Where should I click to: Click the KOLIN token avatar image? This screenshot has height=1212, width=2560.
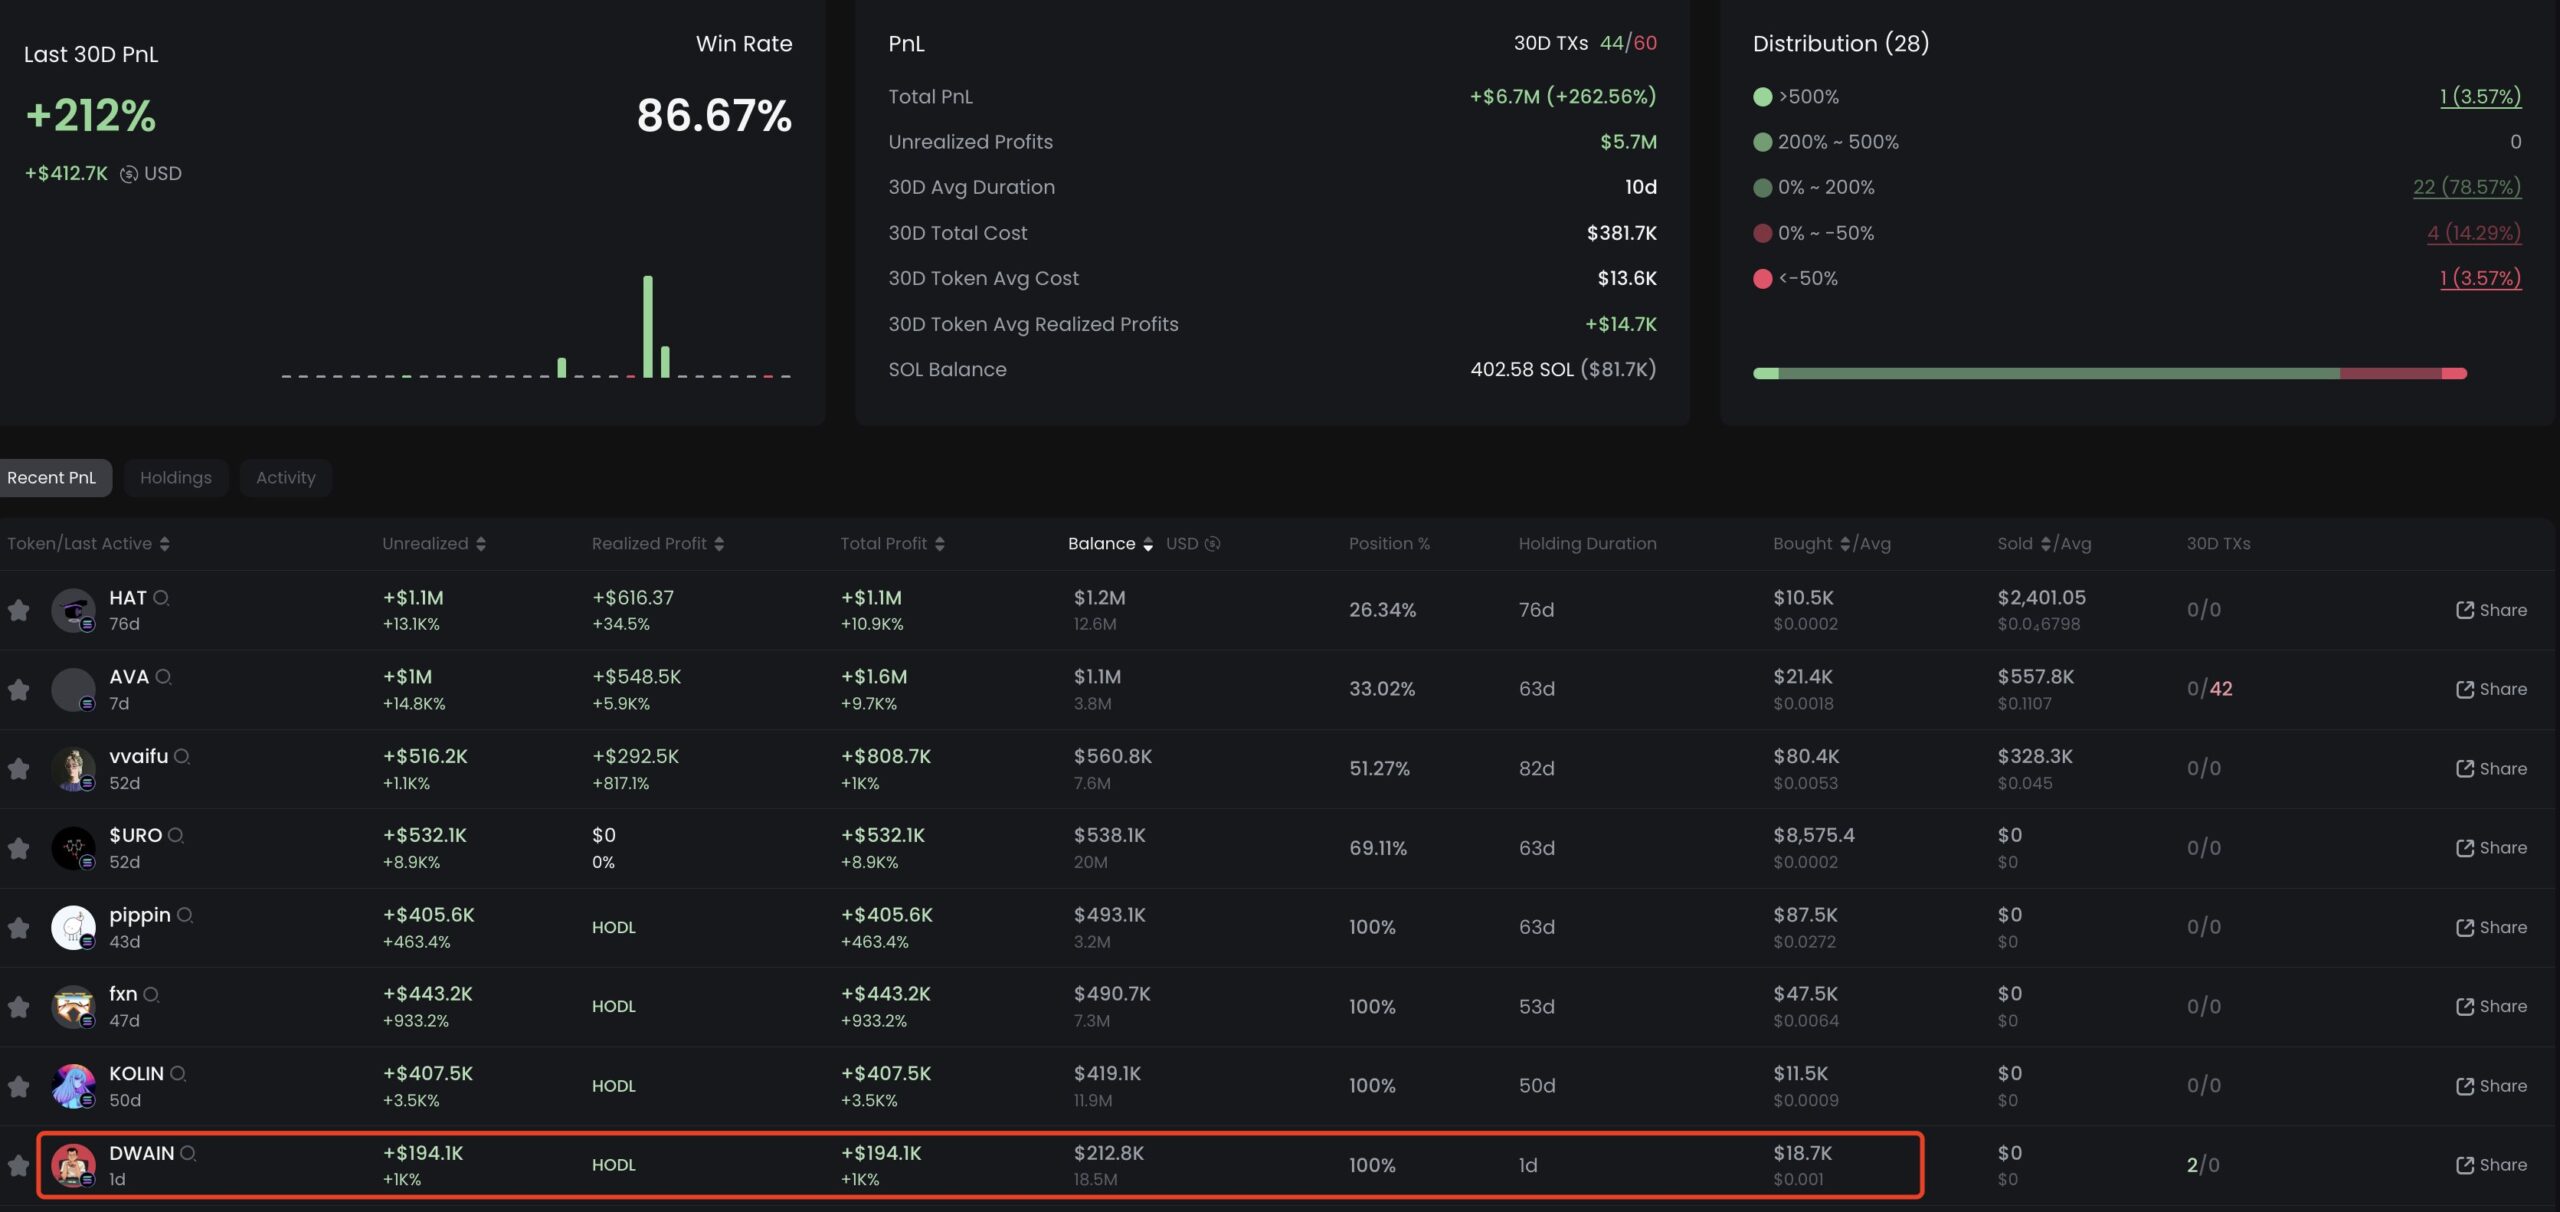coord(73,1086)
